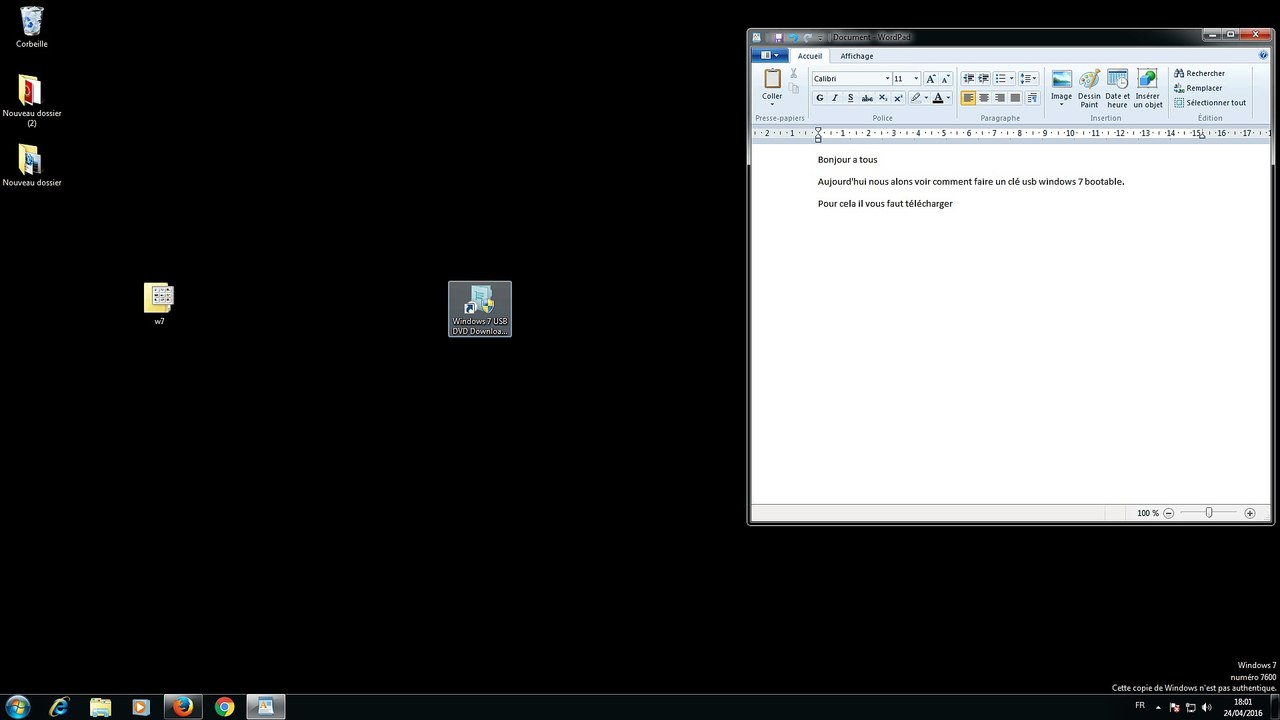This screenshot has width=1280, height=720.
Task: Click the bullet list icon
Action: [1000, 78]
